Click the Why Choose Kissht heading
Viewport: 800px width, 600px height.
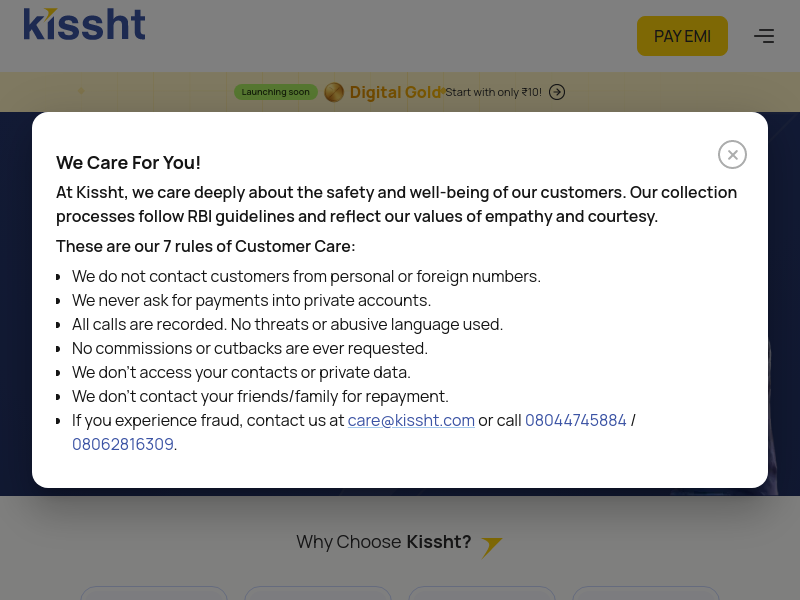383,542
